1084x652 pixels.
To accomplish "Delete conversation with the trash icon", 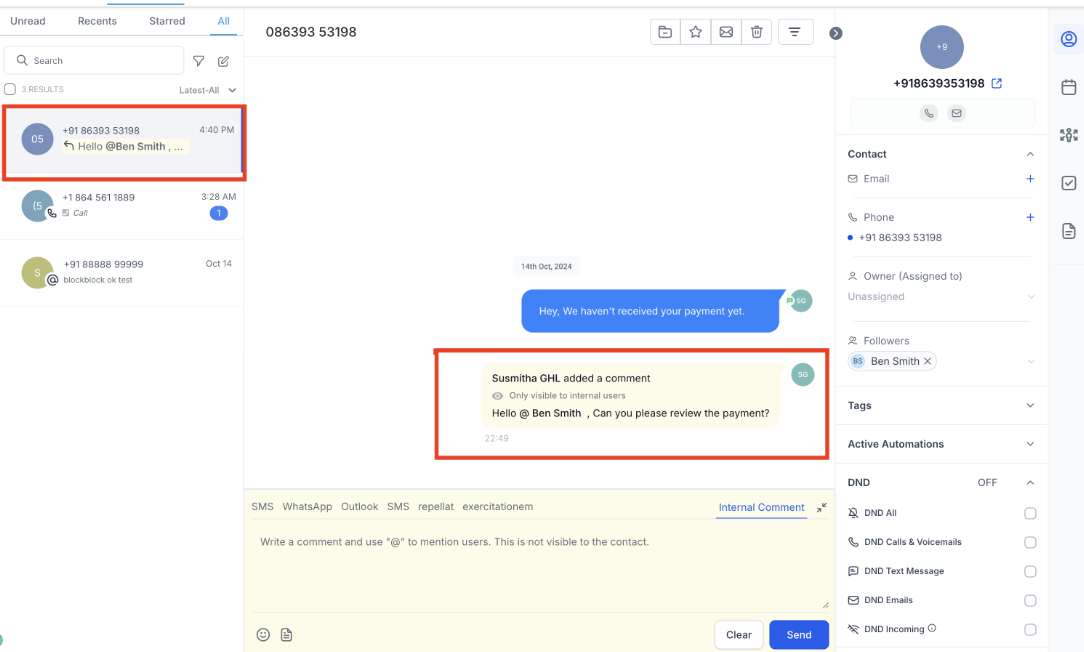I will click(x=757, y=33).
